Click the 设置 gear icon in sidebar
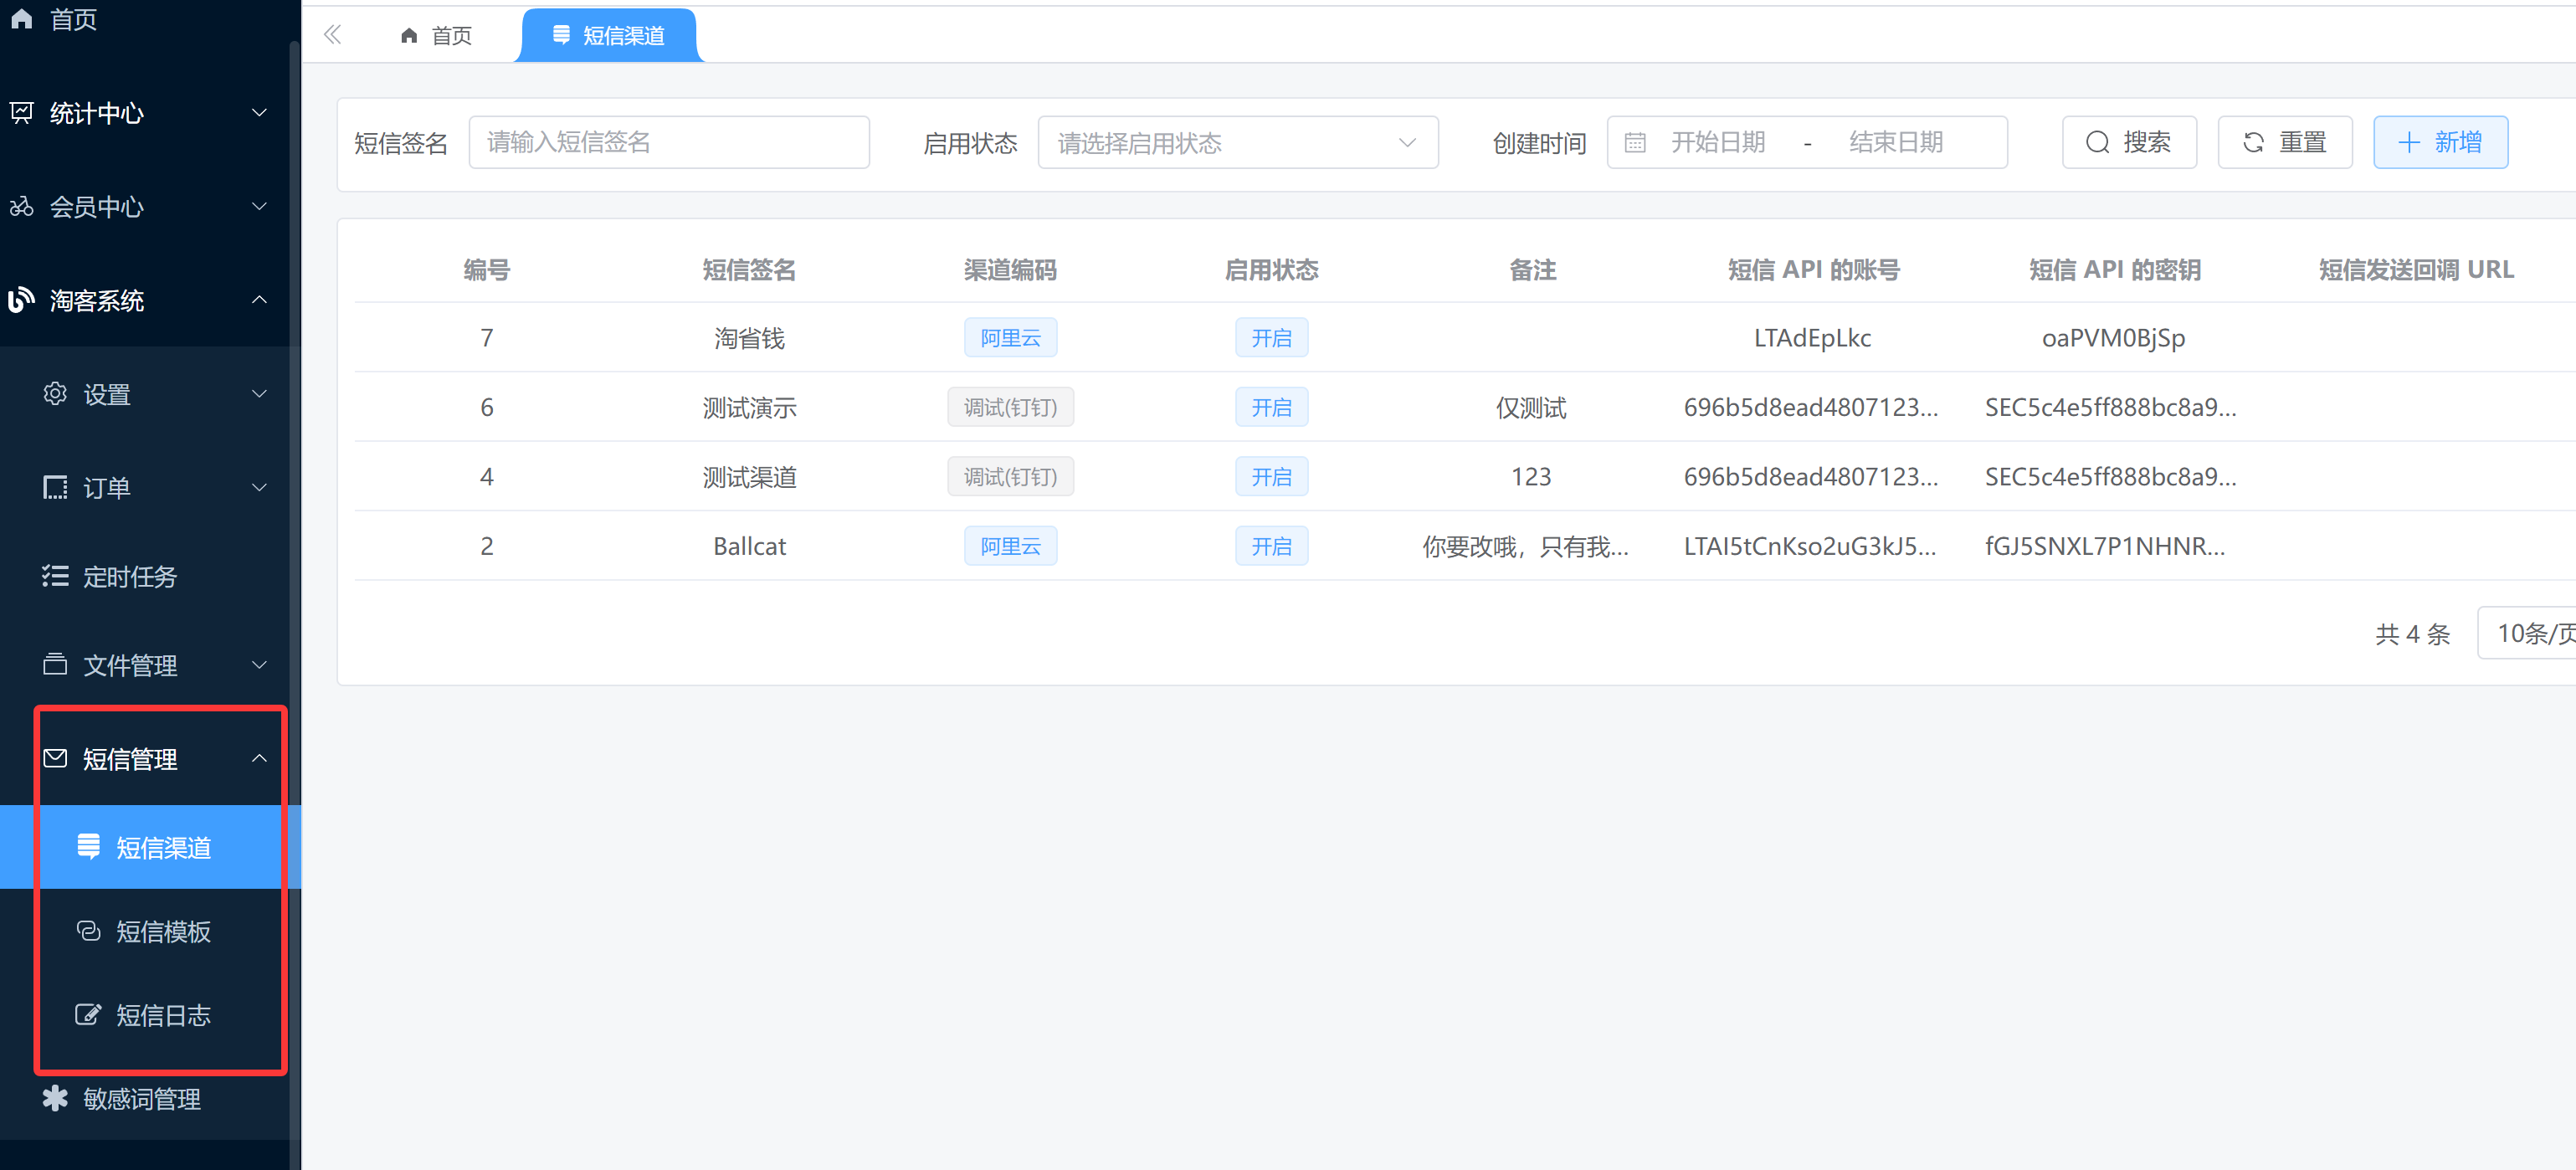This screenshot has width=2576, height=1170. [x=55, y=394]
